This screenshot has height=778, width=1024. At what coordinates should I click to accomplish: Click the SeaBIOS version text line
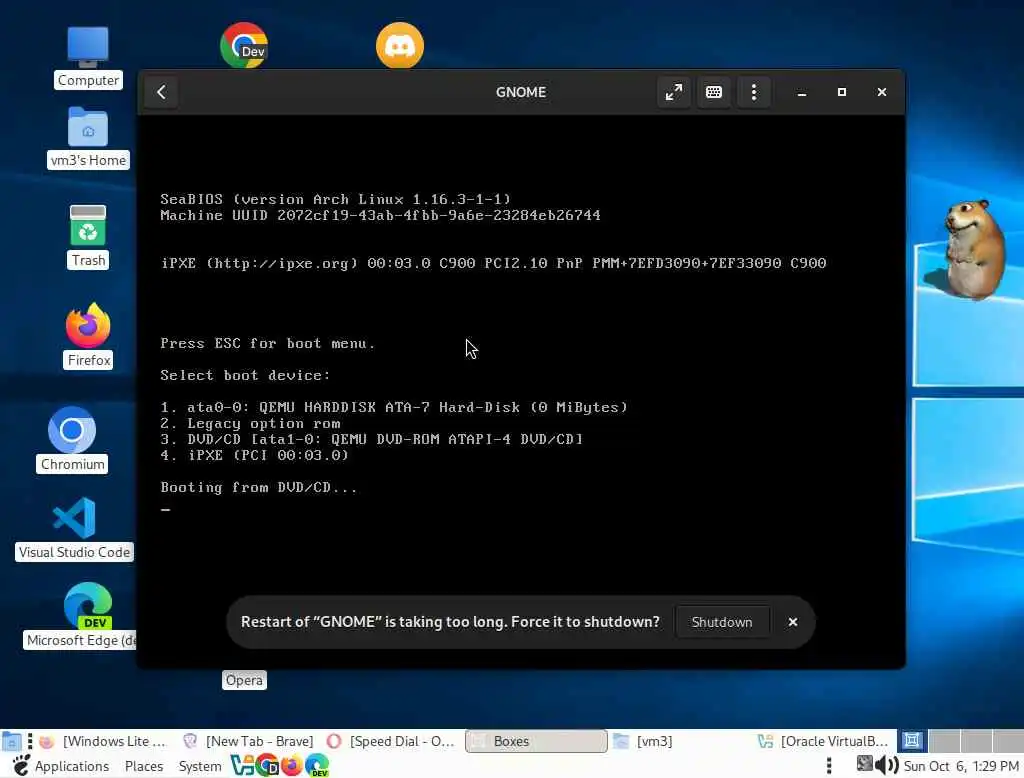pyautogui.click(x=336, y=199)
